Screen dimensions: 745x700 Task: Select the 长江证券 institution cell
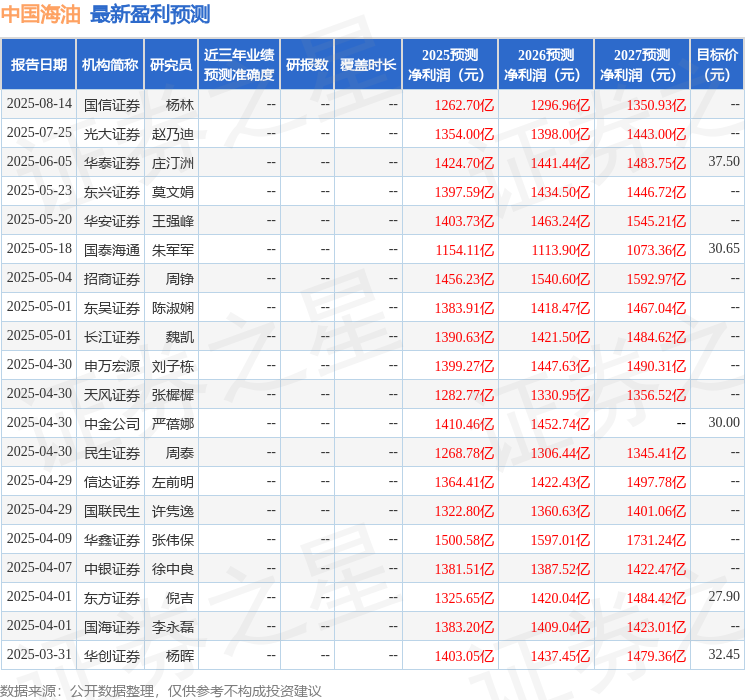pyautogui.click(x=112, y=337)
